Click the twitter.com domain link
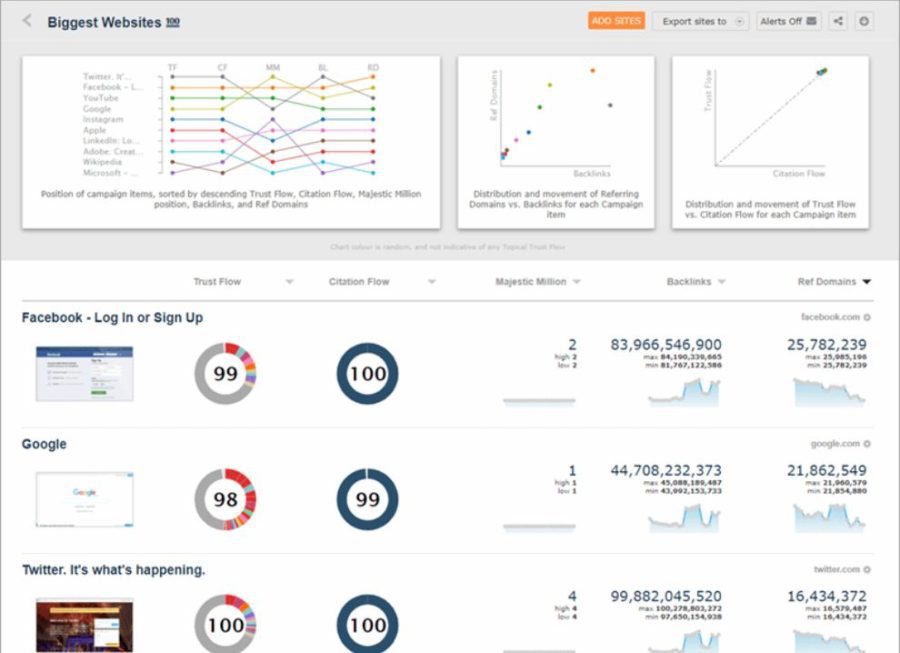900x653 pixels. (836, 569)
